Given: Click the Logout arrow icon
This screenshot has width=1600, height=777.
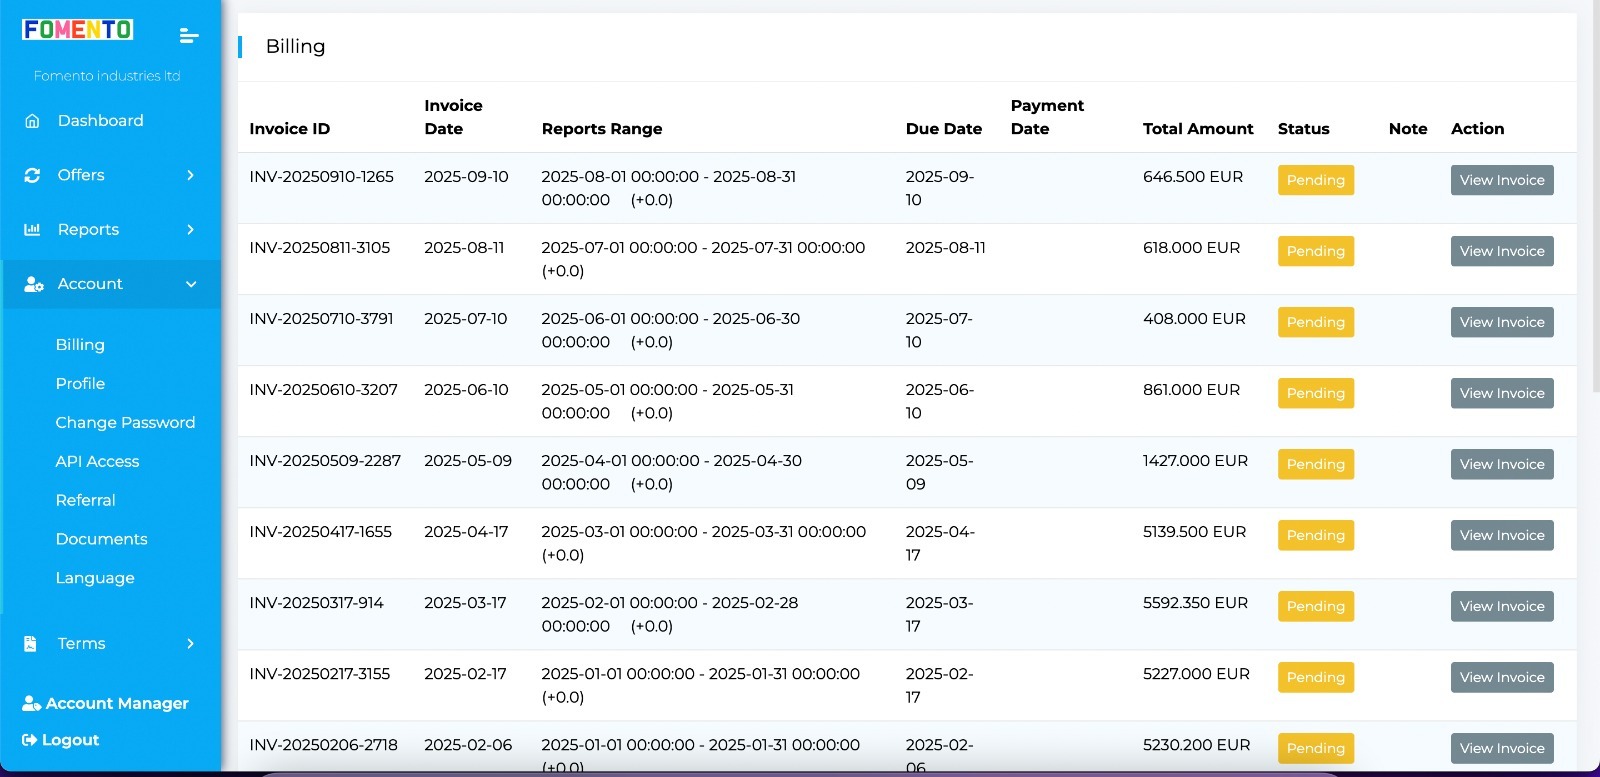Looking at the screenshot, I should (x=30, y=740).
